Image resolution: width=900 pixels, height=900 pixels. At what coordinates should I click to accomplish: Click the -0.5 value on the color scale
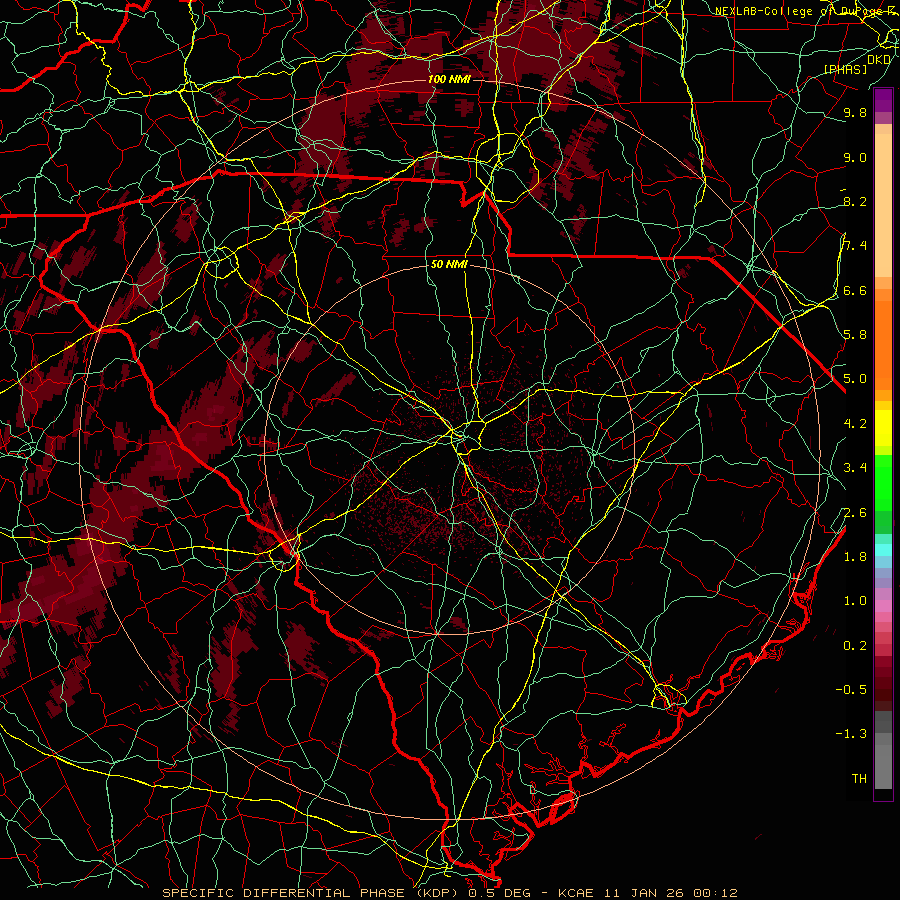[851, 690]
